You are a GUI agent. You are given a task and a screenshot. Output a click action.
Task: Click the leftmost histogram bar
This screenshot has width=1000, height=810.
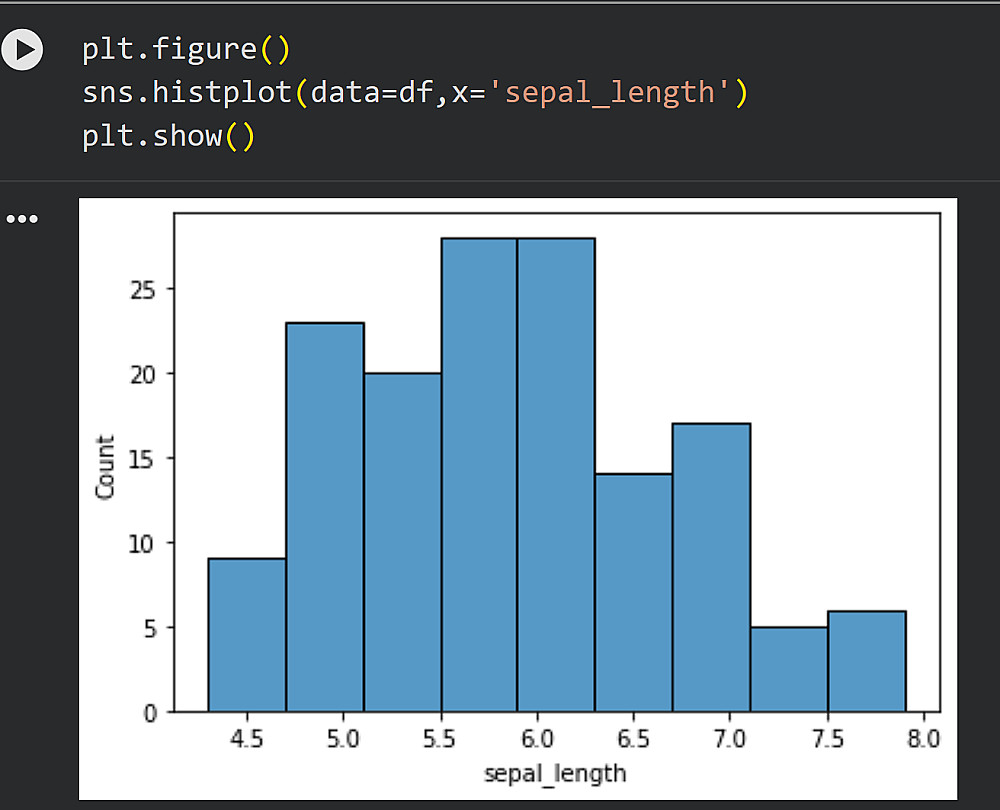pos(247,635)
